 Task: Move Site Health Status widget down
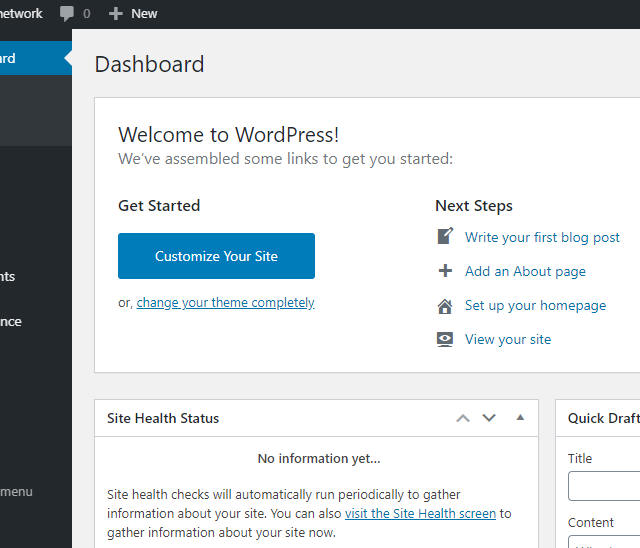tap(489, 418)
